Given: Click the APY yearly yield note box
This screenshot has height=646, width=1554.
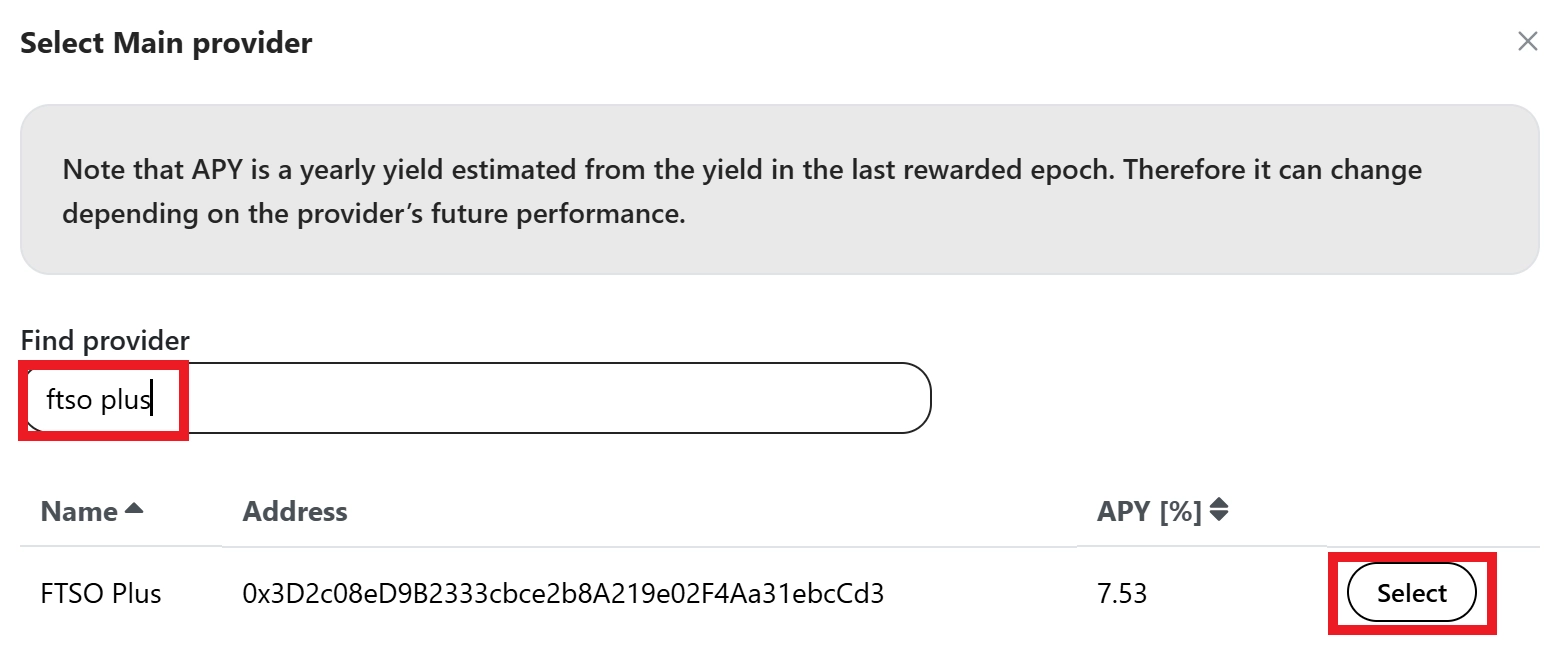Looking at the screenshot, I should [779, 190].
